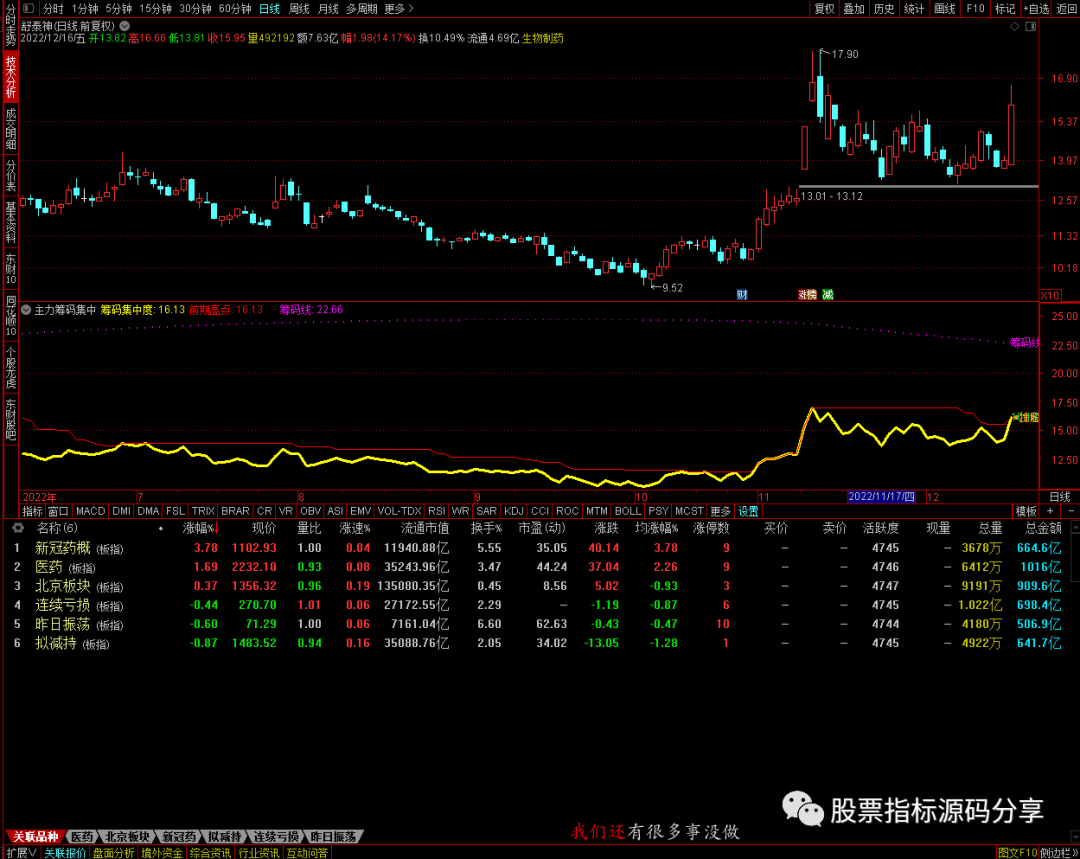Open 互动问答 bottom panel tab
This screenshot has height=859, width=1080.
pyautogui.click(x=307, y=853)
